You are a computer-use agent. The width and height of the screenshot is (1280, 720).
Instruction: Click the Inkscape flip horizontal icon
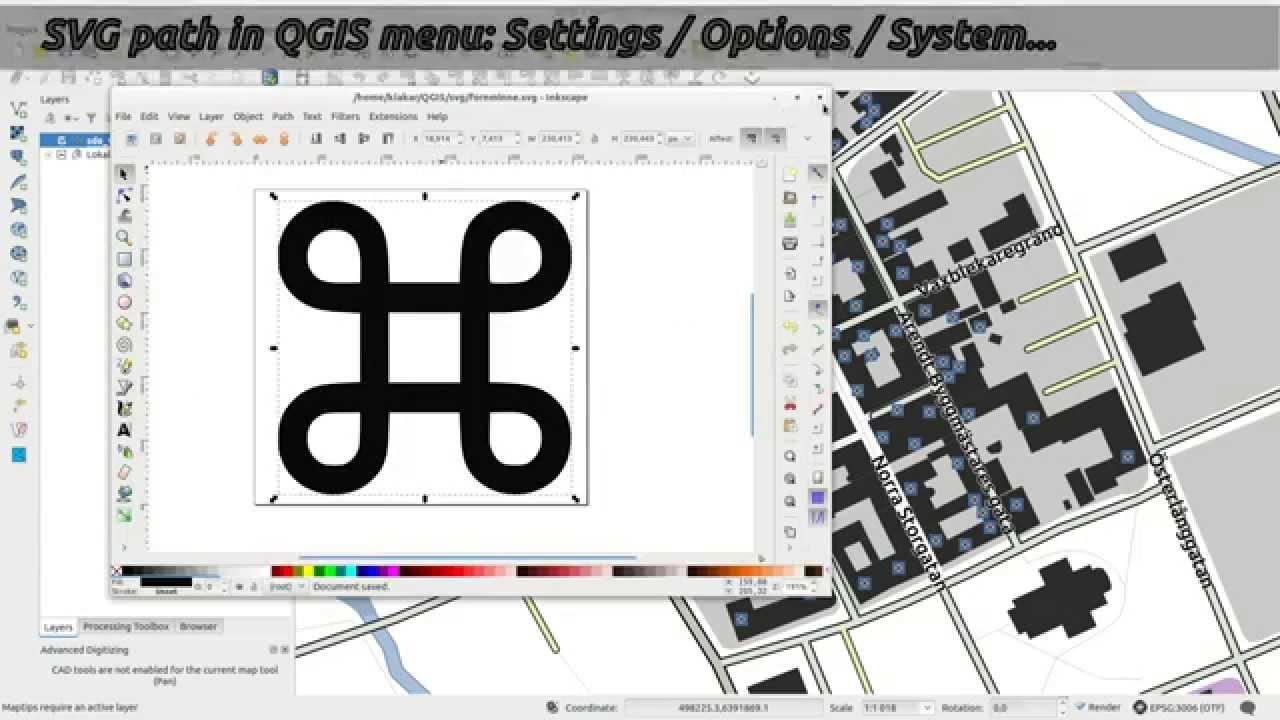pyautogui.click(x=260, y=139)
